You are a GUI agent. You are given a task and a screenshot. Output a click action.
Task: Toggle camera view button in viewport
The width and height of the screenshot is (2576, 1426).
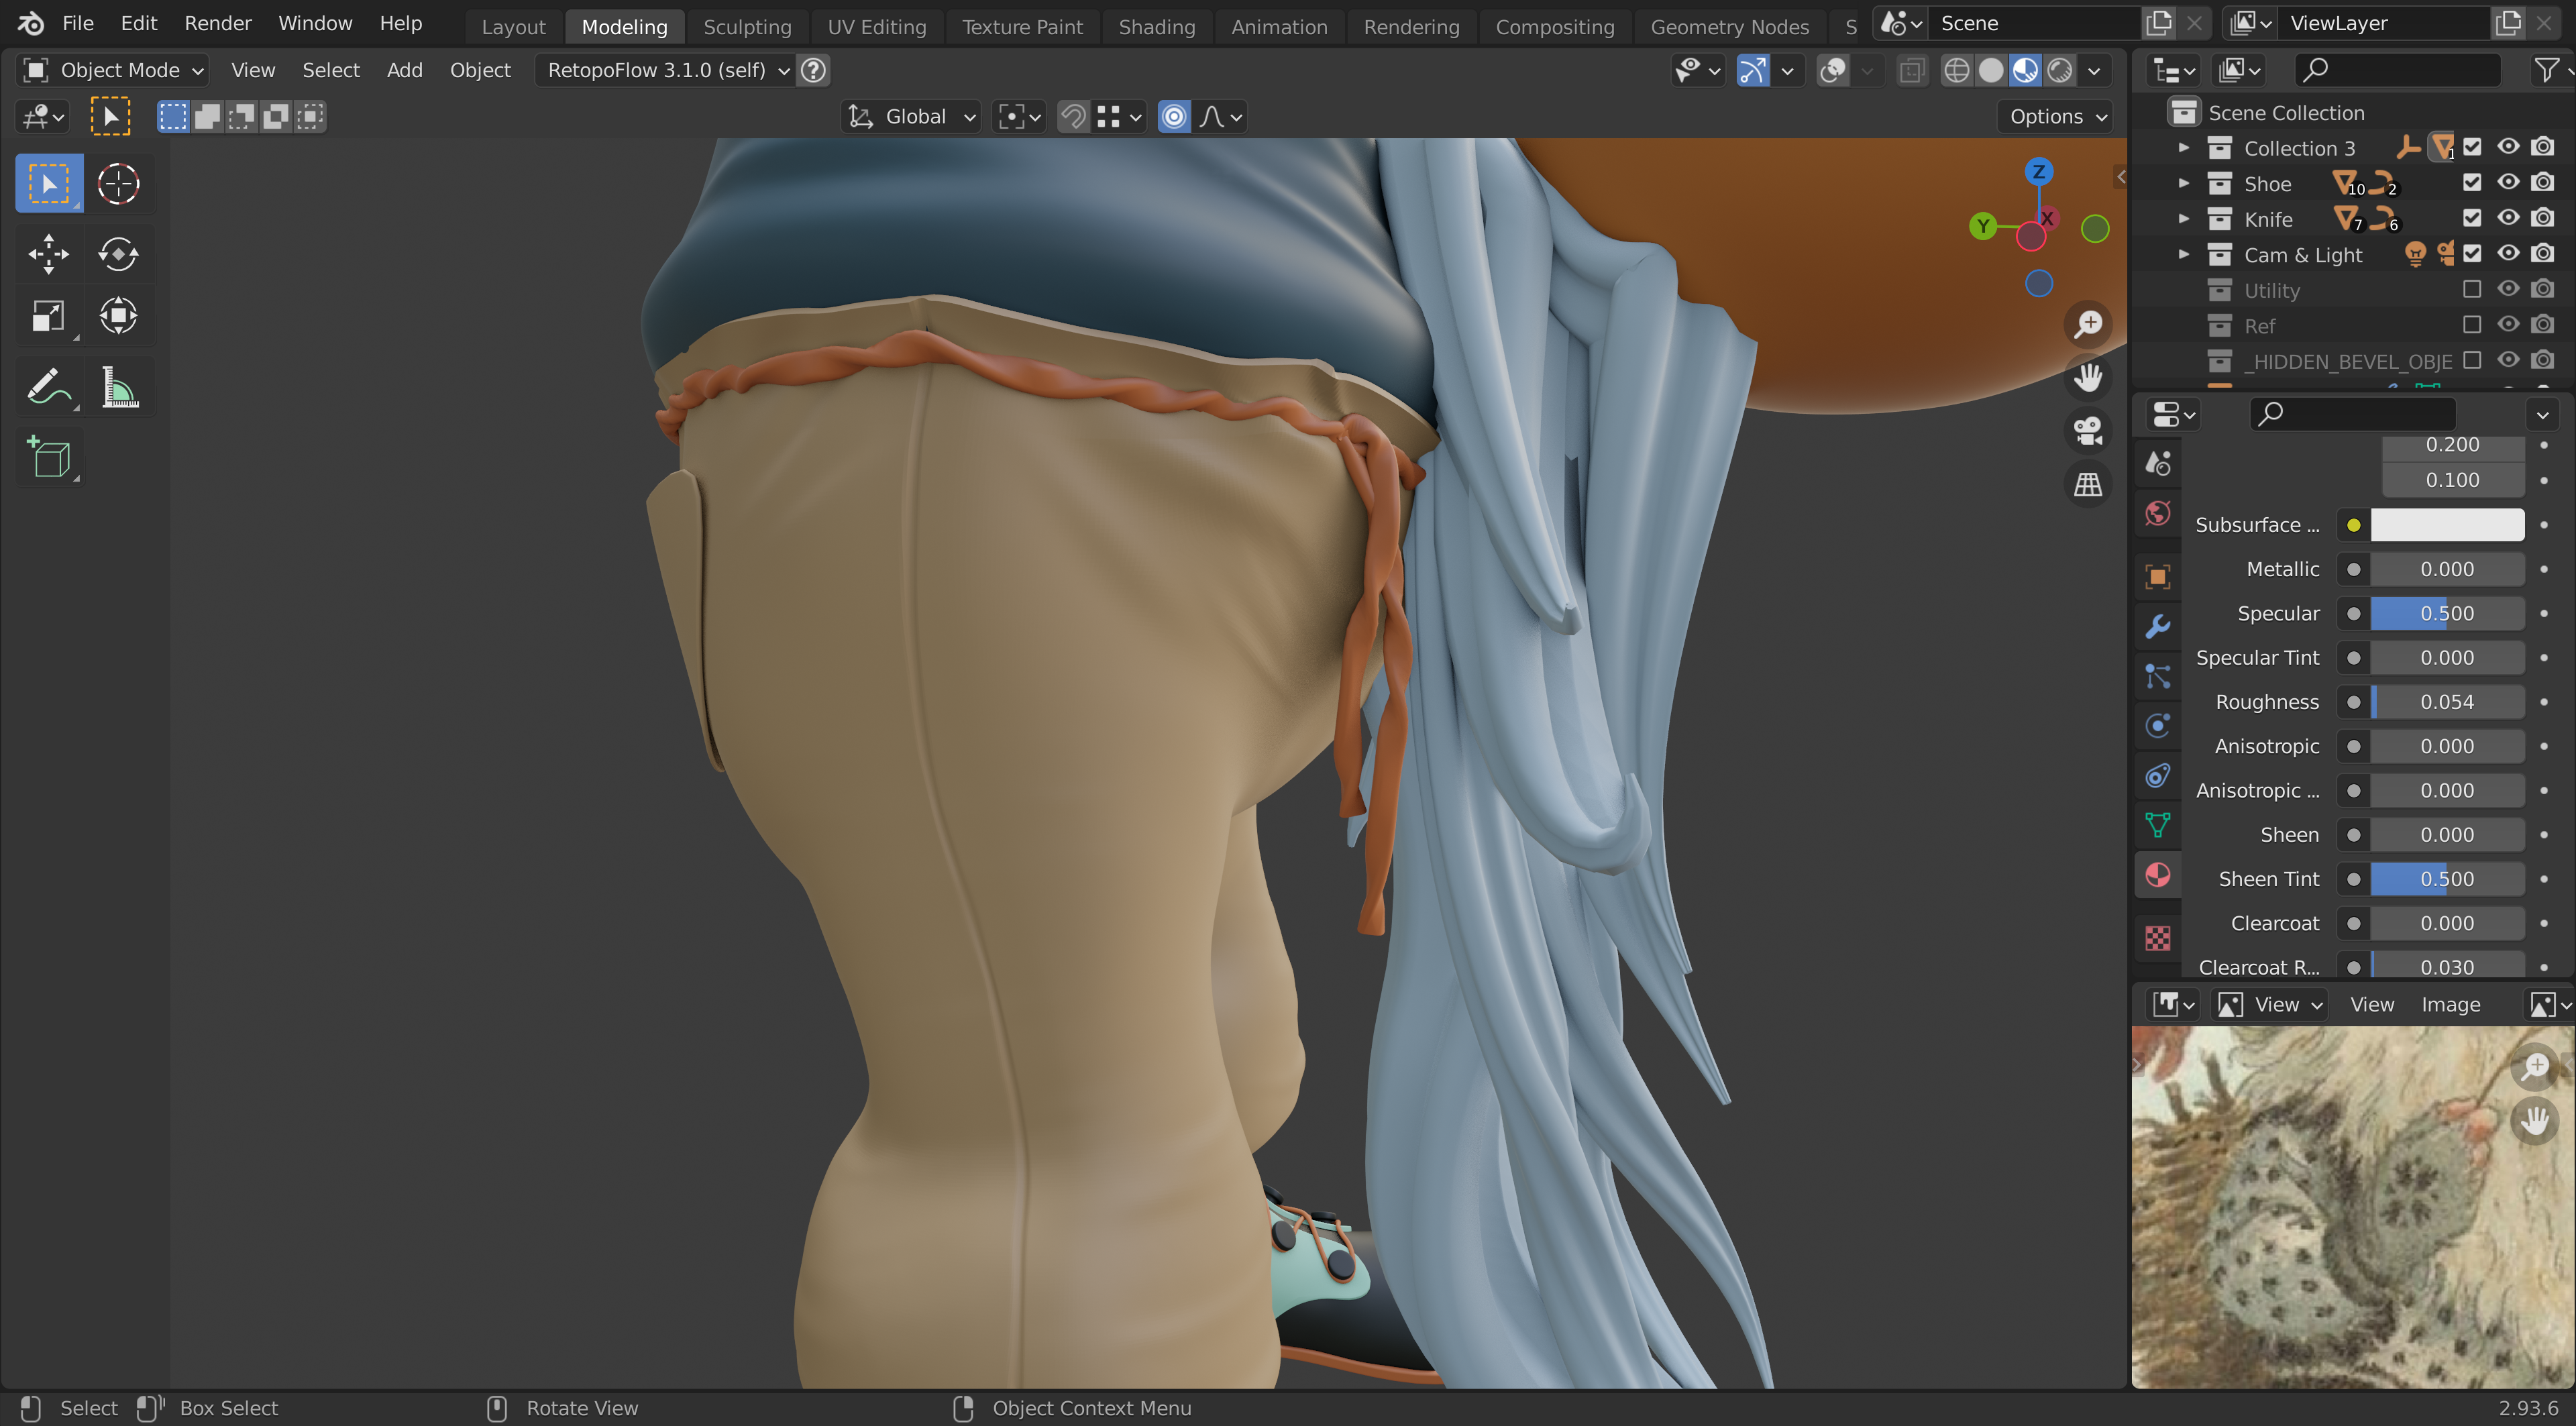click(2087, 431)
